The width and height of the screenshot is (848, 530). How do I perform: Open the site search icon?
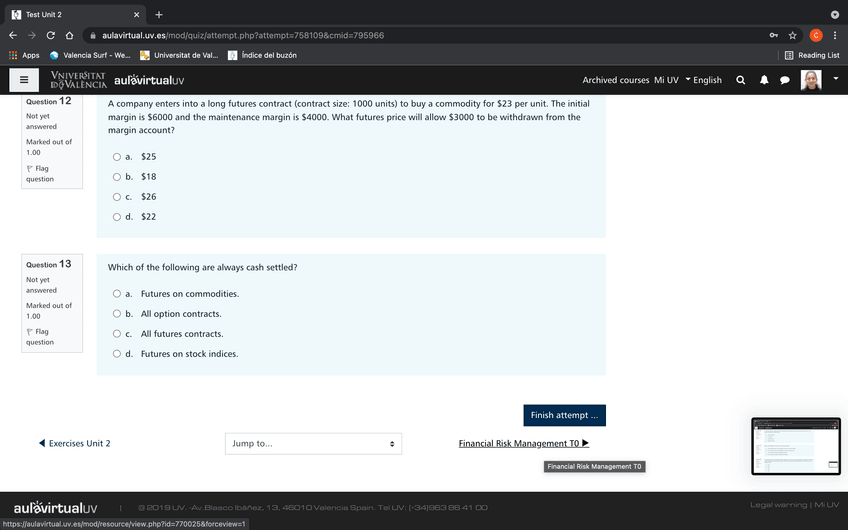pyautogui.click(x=741, y=80)
